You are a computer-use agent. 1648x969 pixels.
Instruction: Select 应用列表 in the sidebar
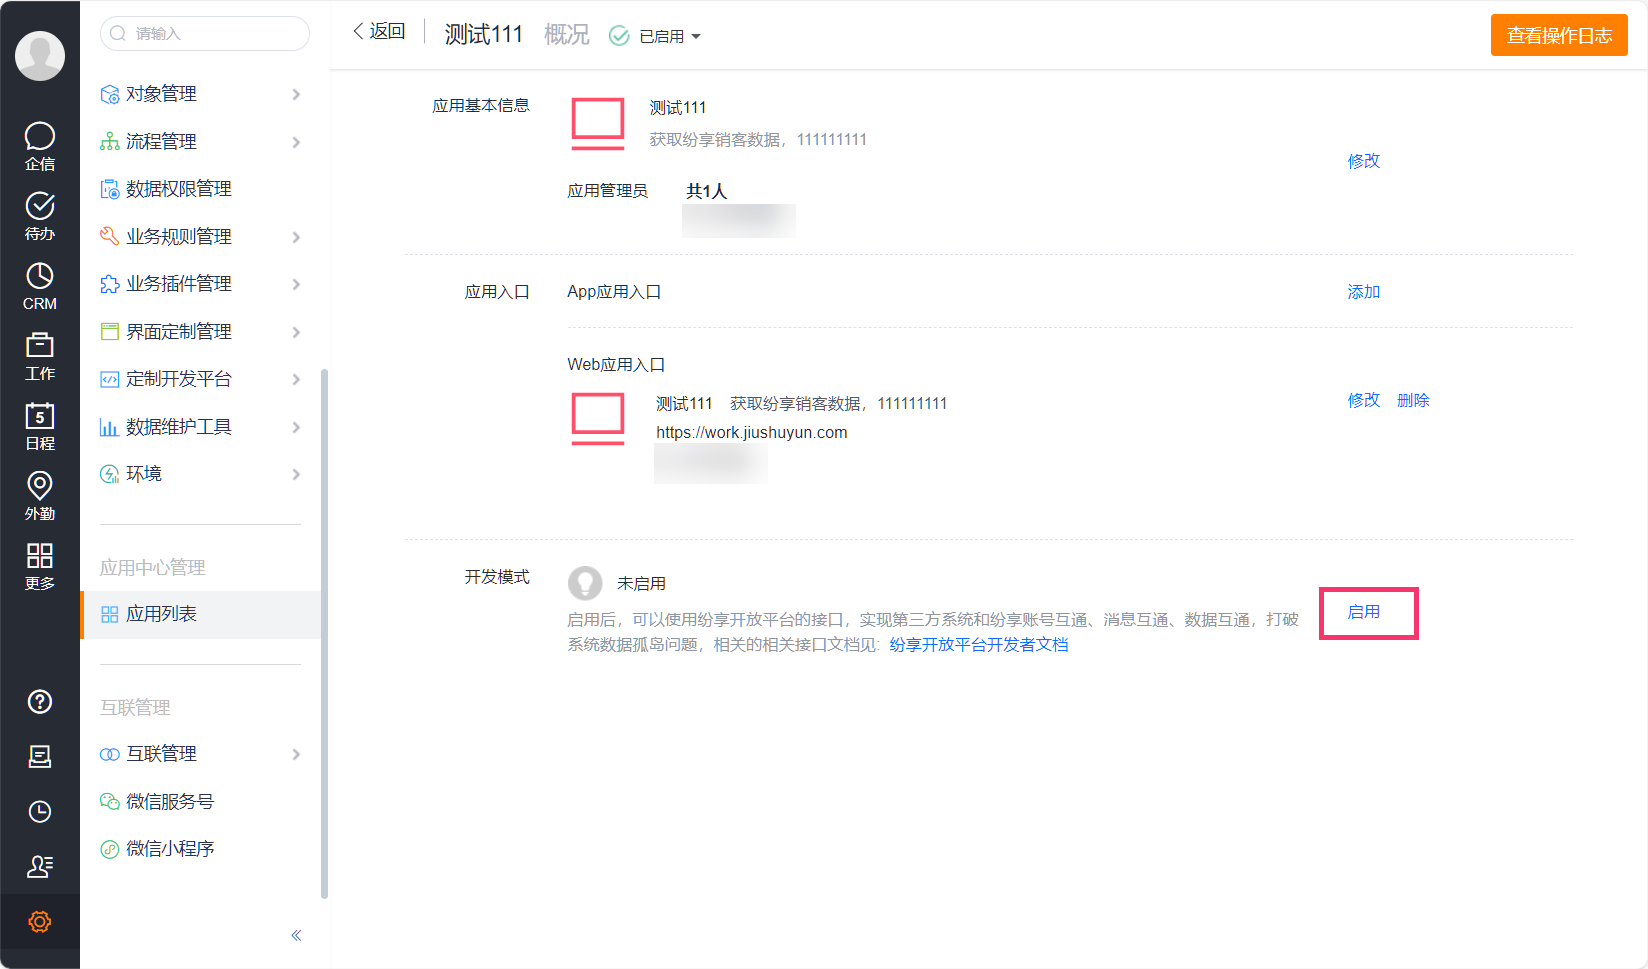[161, 614]
